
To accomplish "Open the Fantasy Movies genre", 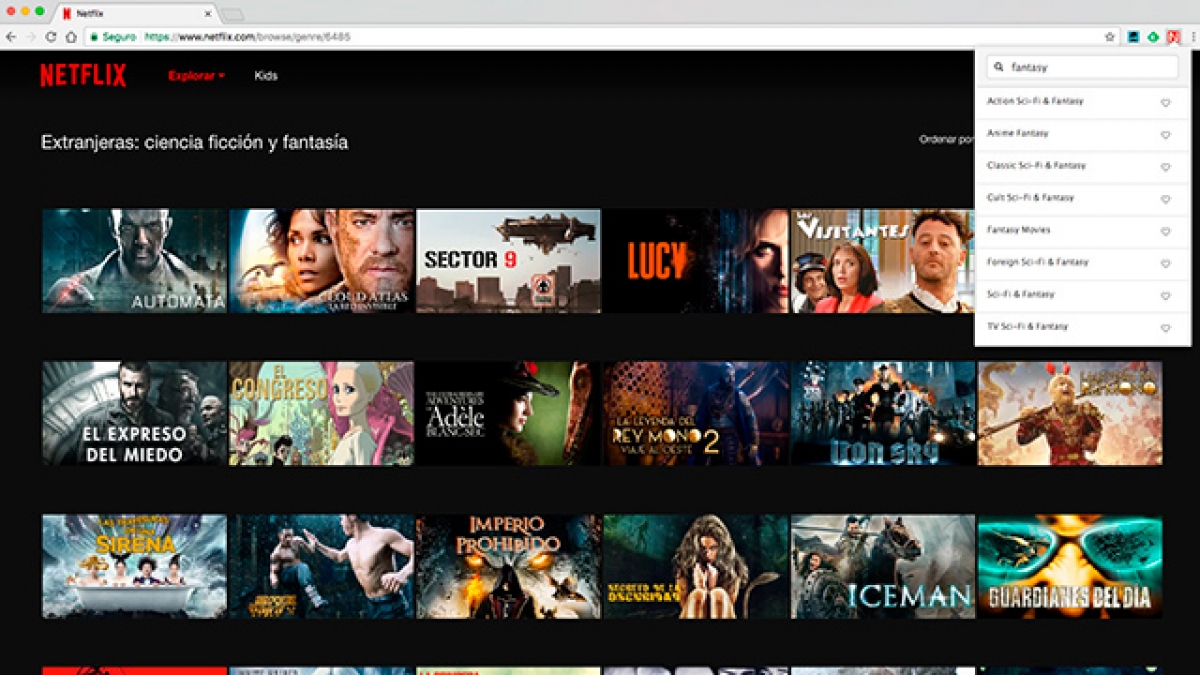I will pyautogui.click(x=1019, y=230).
